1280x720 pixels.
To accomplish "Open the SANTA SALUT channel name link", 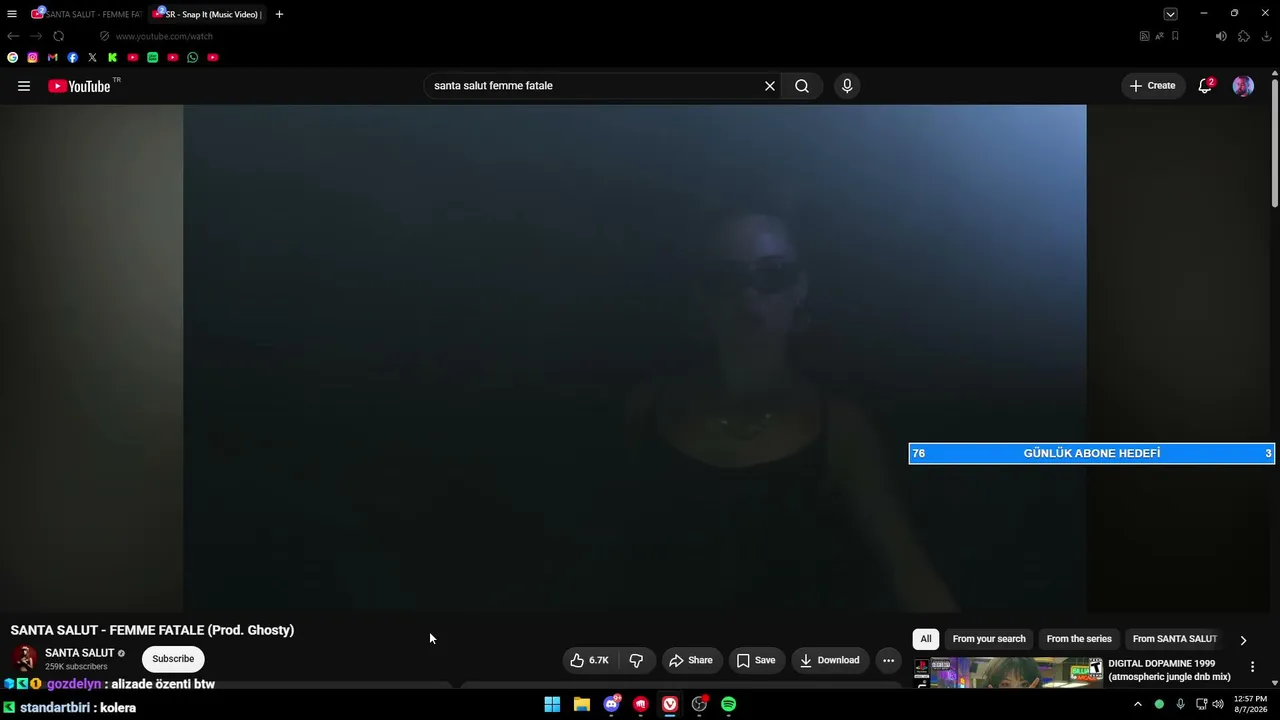I will (x=80, y=653).
